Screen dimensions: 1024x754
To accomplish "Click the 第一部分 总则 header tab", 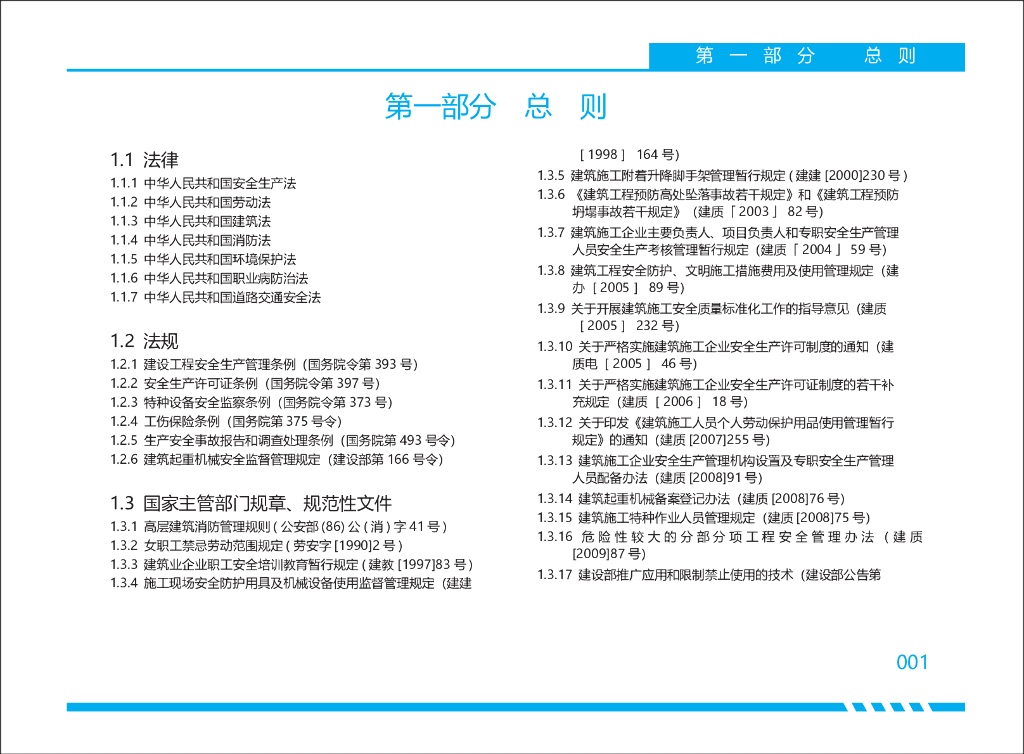I will 806,56.
